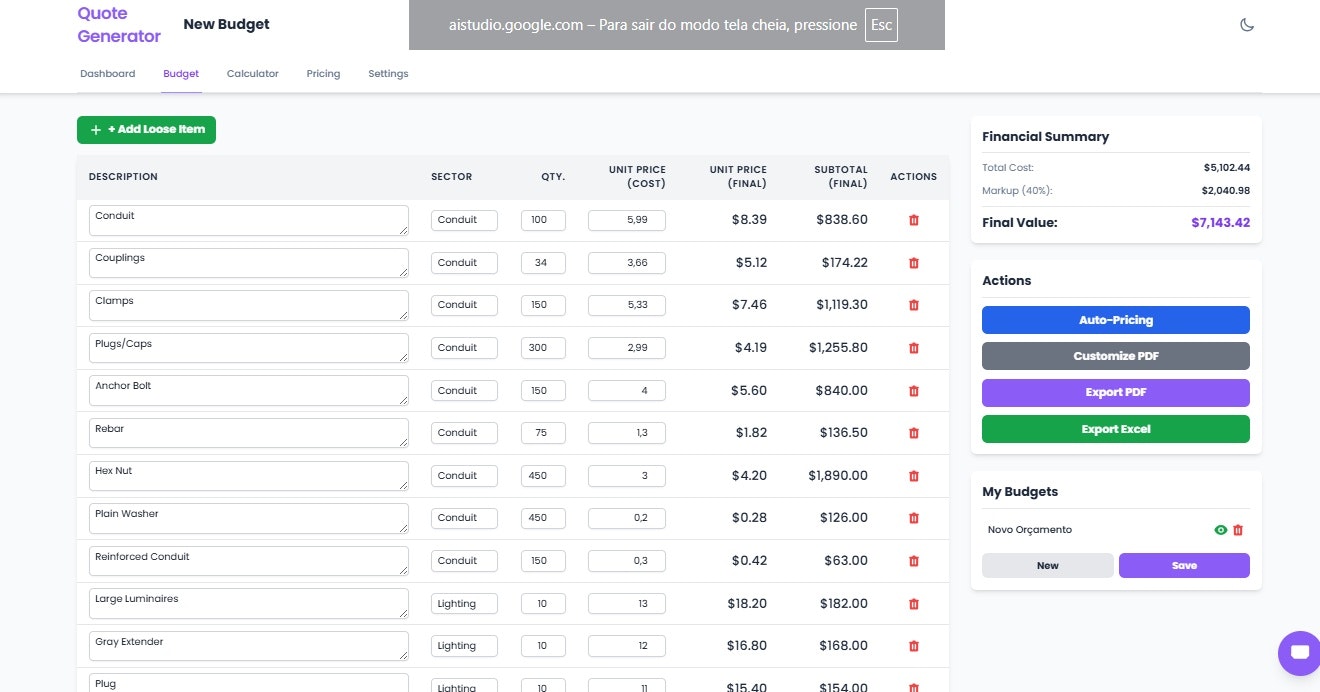Delete the Conduit row using its trash icon
1320x692 pixels.
pos(913,220)
